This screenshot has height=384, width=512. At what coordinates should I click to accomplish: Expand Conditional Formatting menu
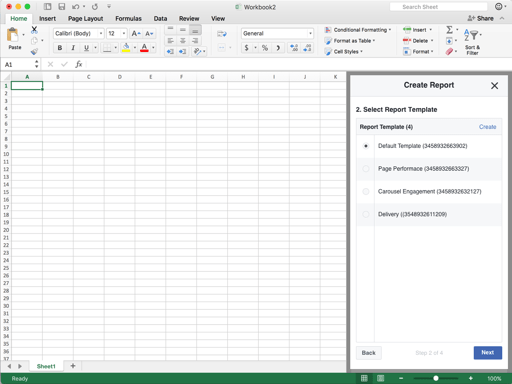coord(358,30)
